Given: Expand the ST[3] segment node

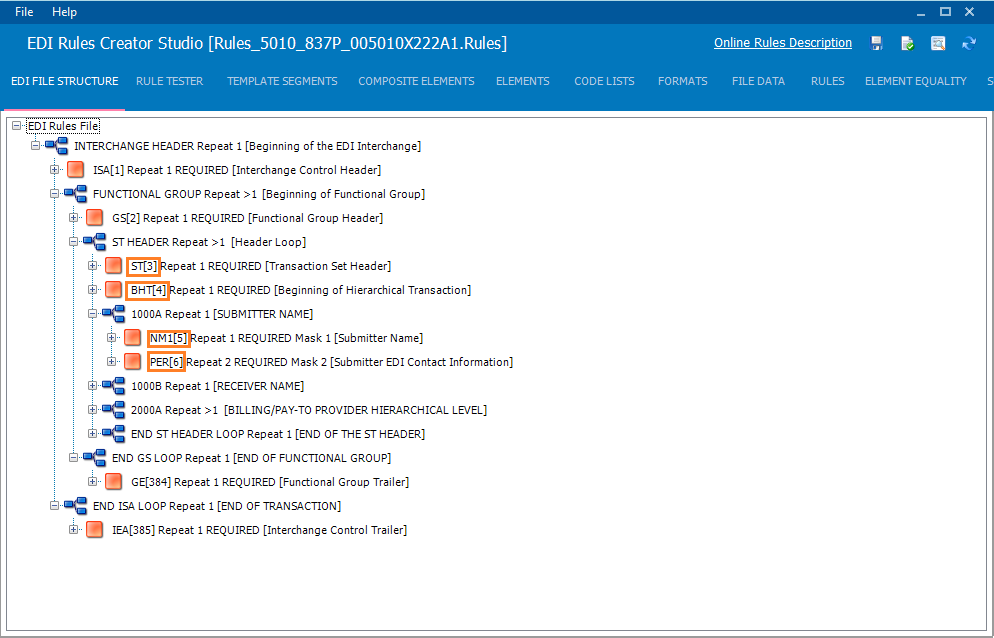Looking at the screenshot, I should (x=93, y=266).
